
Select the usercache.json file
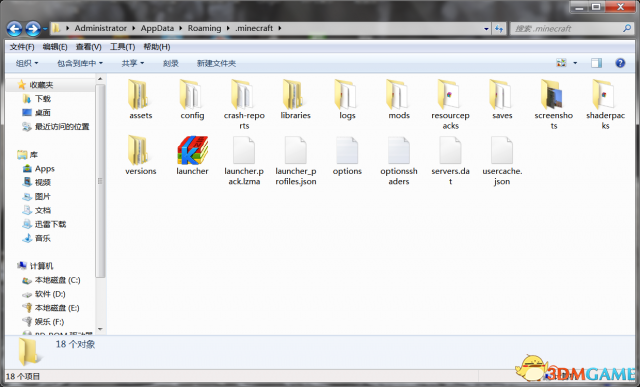tap(502, 160)
